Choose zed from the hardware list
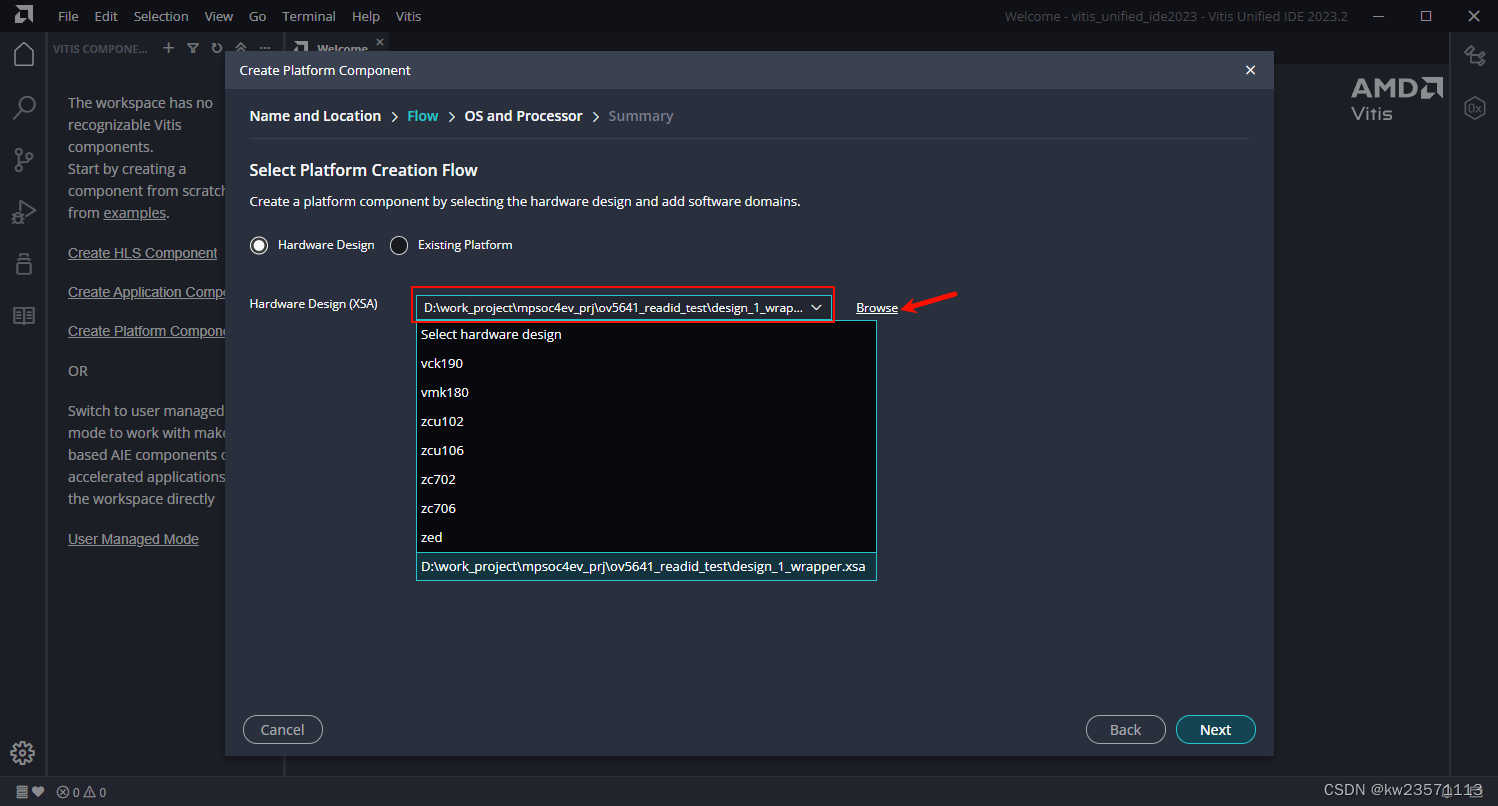The height and width of the screenshot is (806, 1498). coord(646,537)
